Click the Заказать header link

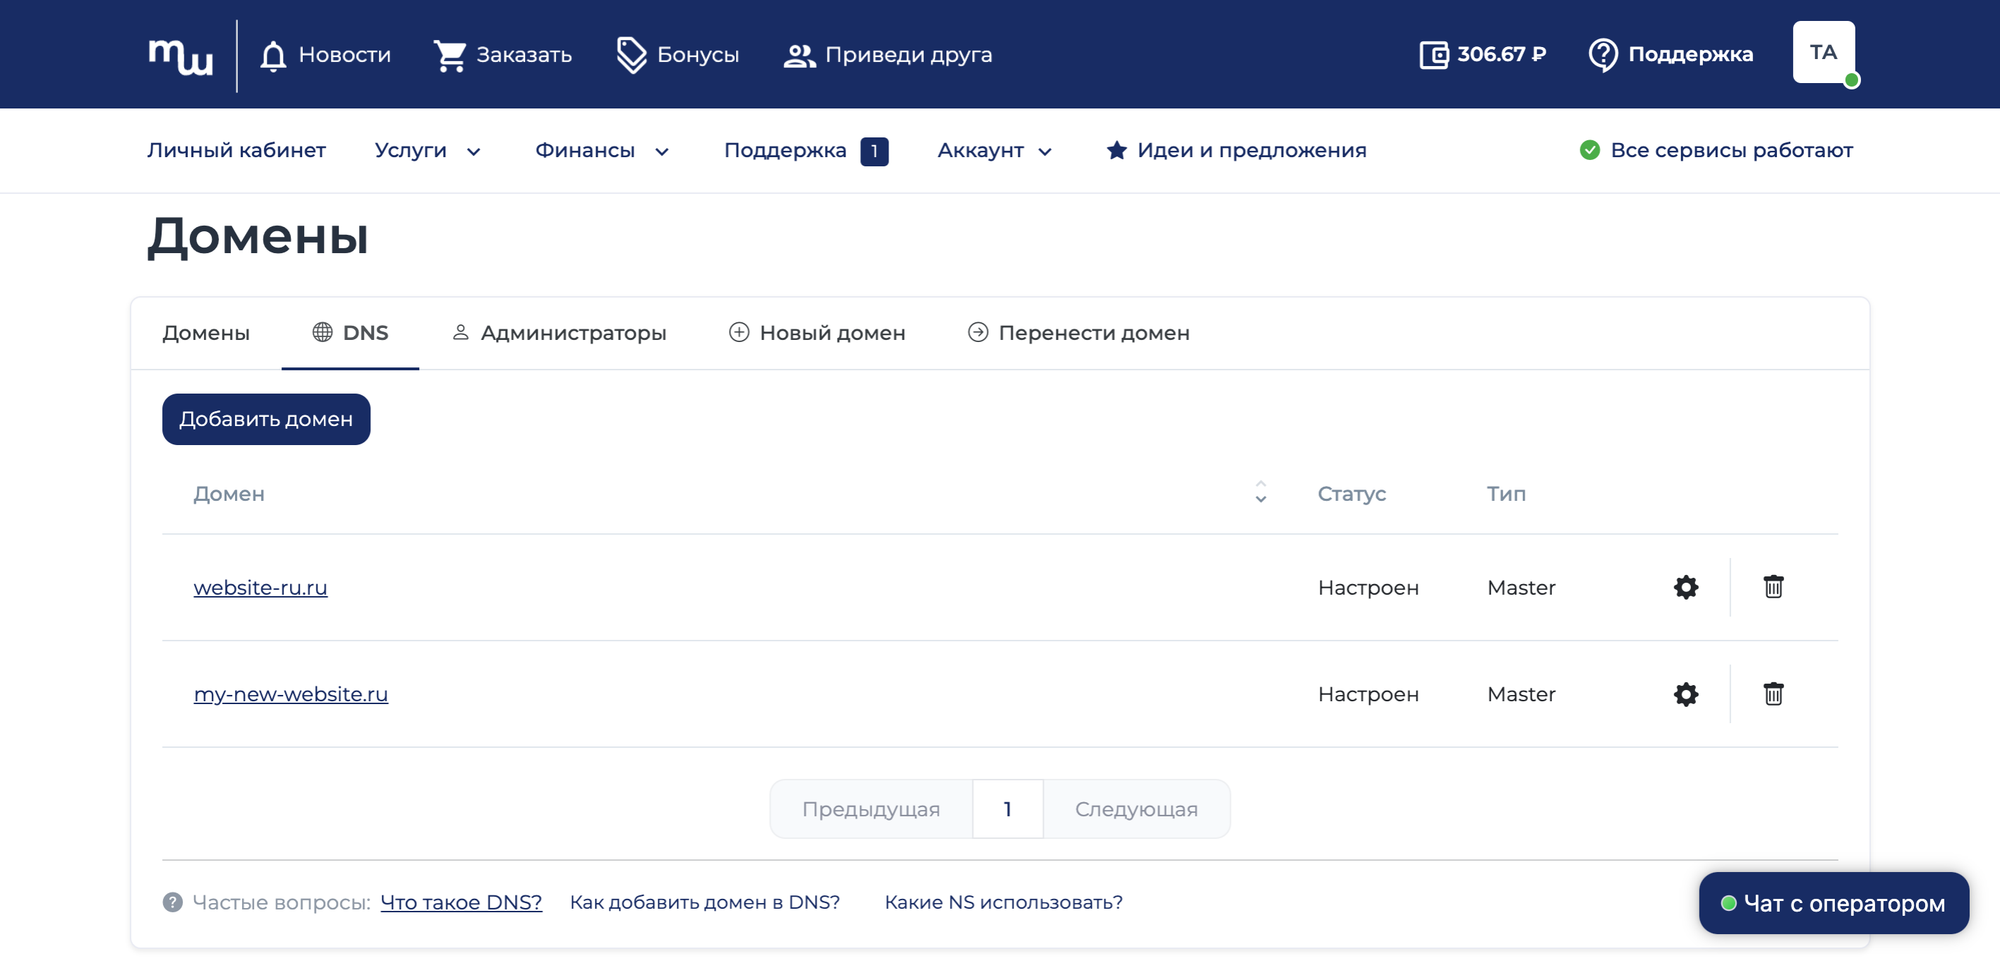click(524, 55)
